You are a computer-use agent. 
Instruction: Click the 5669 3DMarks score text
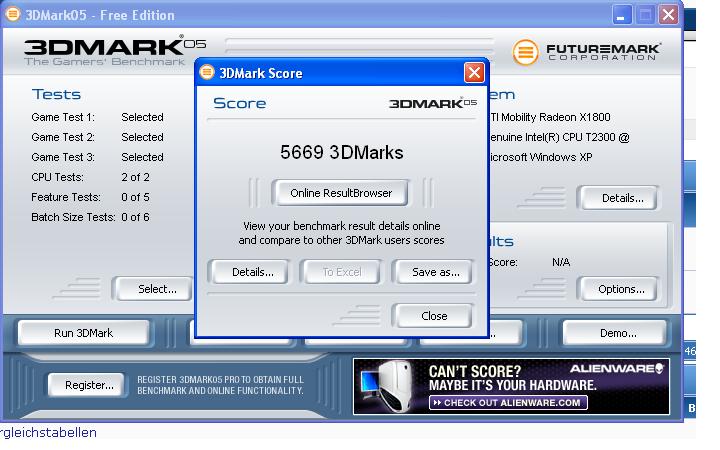click(342, 152)
